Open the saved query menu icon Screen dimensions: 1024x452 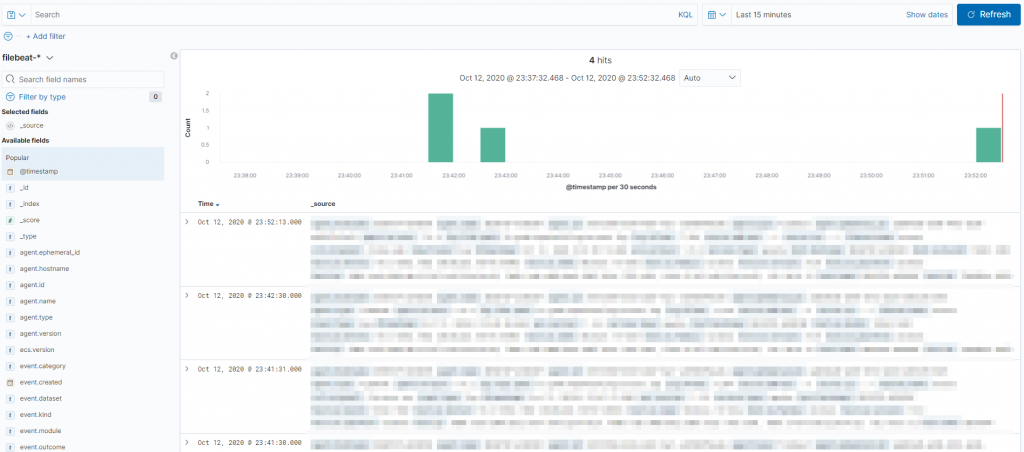pyautogui.click(x=16, y=14)
